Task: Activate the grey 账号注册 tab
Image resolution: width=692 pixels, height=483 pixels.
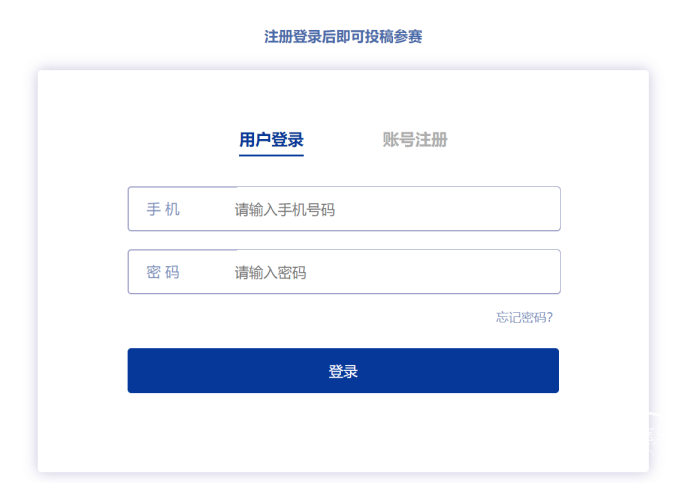Action: pyautogui.click(x=414, y=140)
